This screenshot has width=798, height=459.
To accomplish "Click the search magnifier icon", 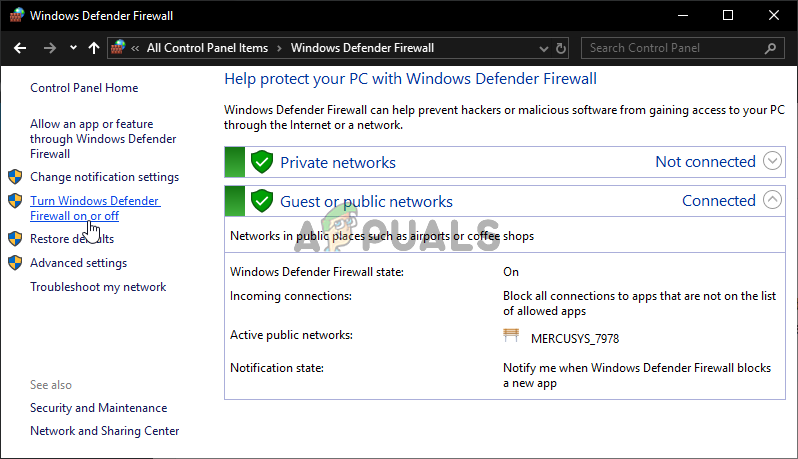I will [x=772, y=48].
